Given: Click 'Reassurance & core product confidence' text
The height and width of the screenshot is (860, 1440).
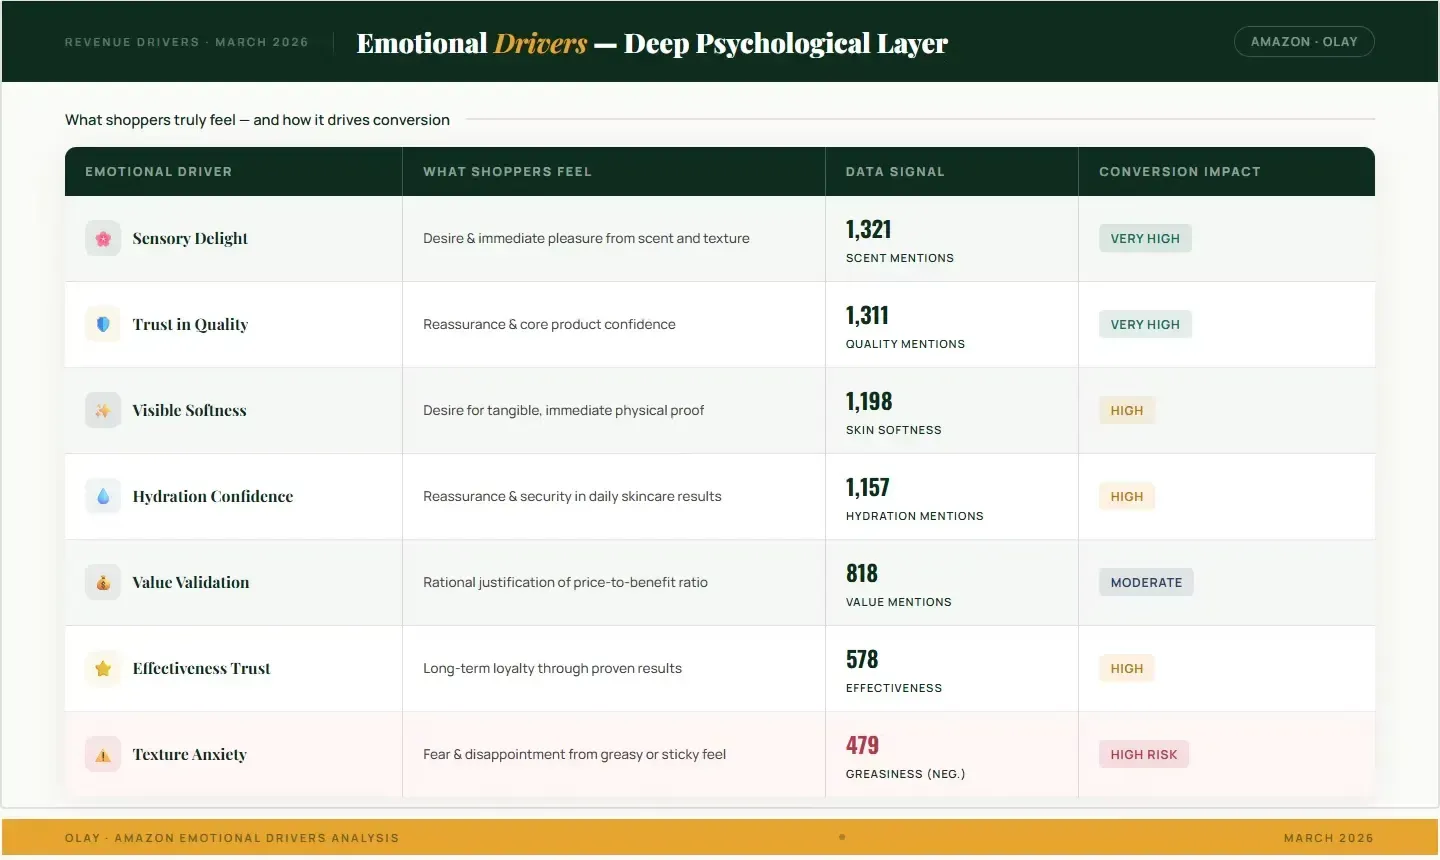Looking at the screenshot, I should [549, 325].
